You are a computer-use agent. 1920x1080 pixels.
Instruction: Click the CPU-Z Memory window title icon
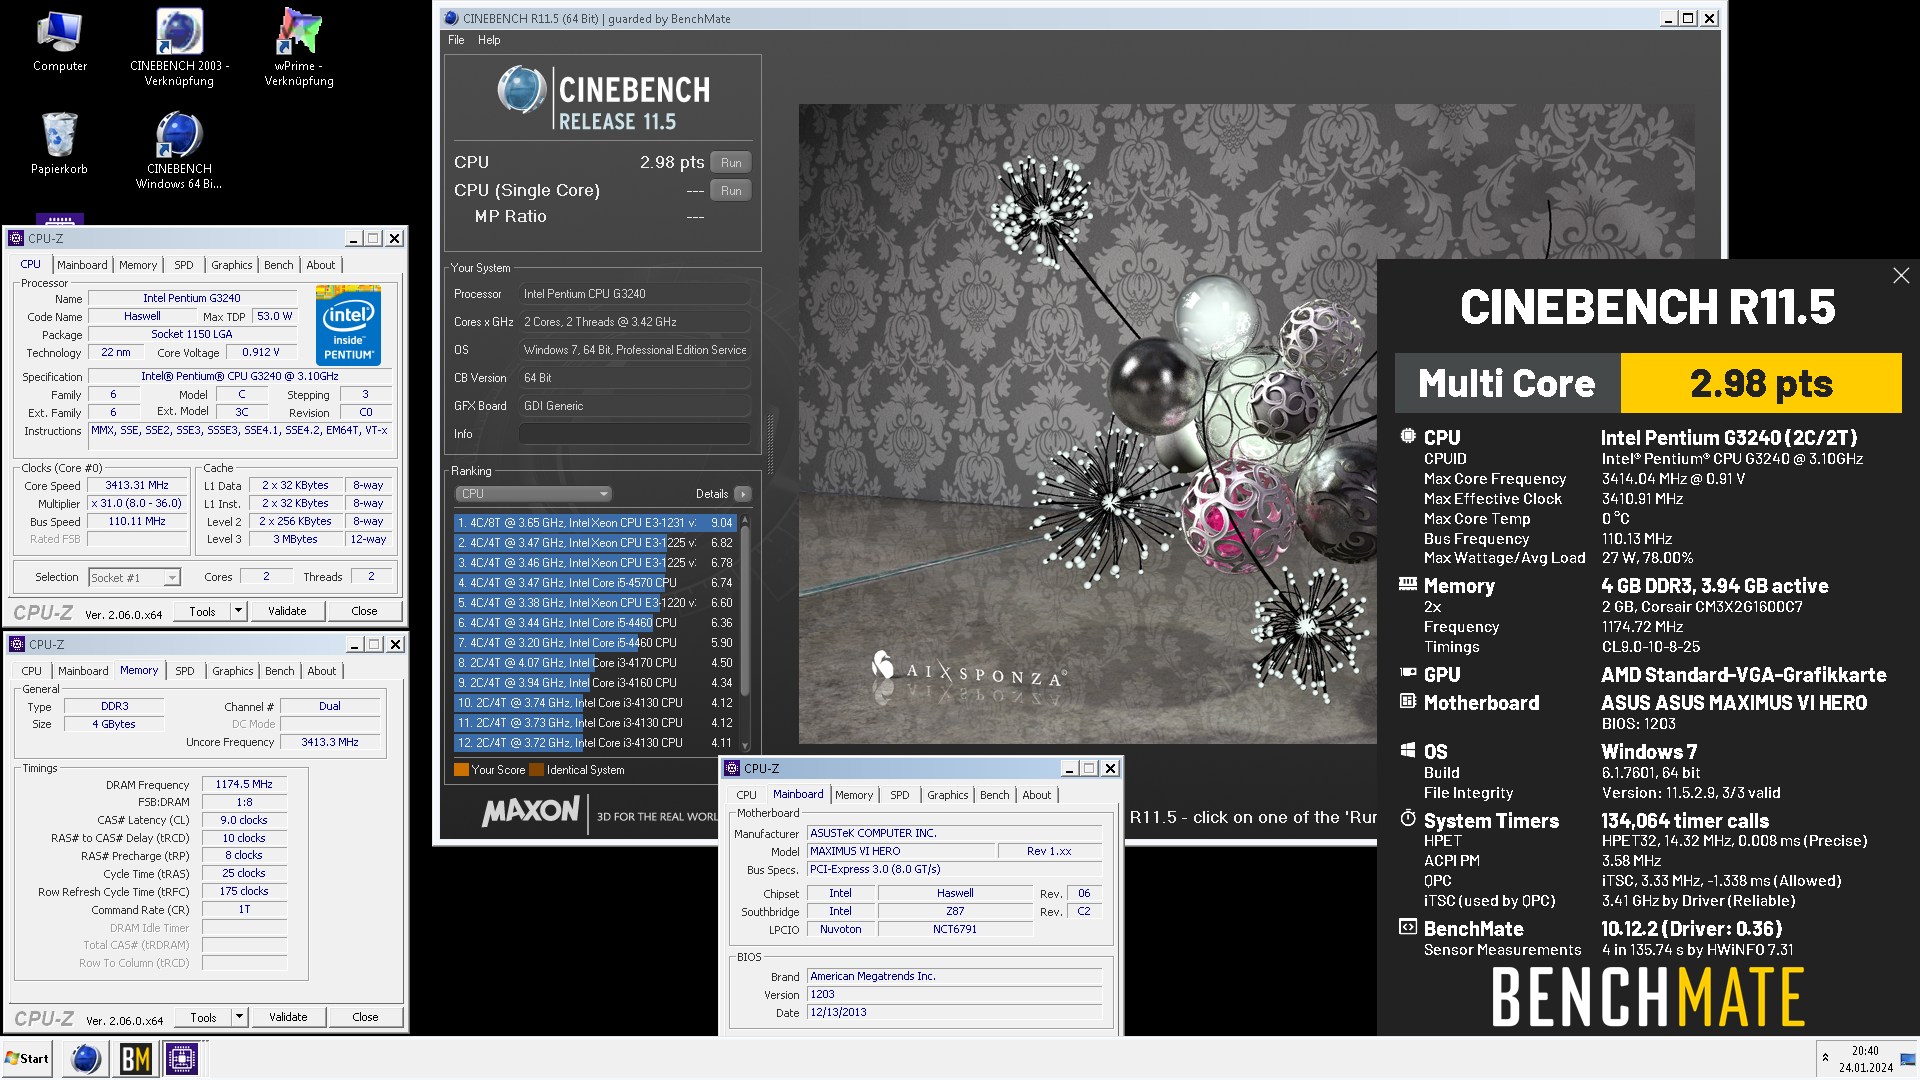pos(16,644)
